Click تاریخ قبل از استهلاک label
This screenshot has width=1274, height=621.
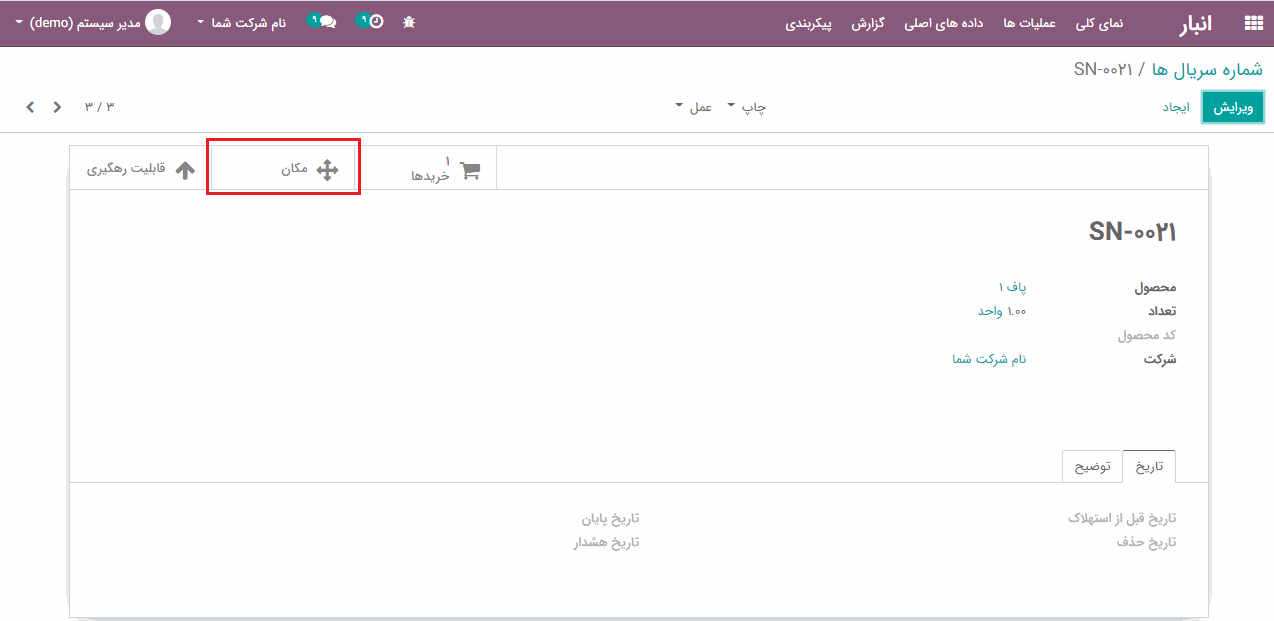pos(1122,518)
